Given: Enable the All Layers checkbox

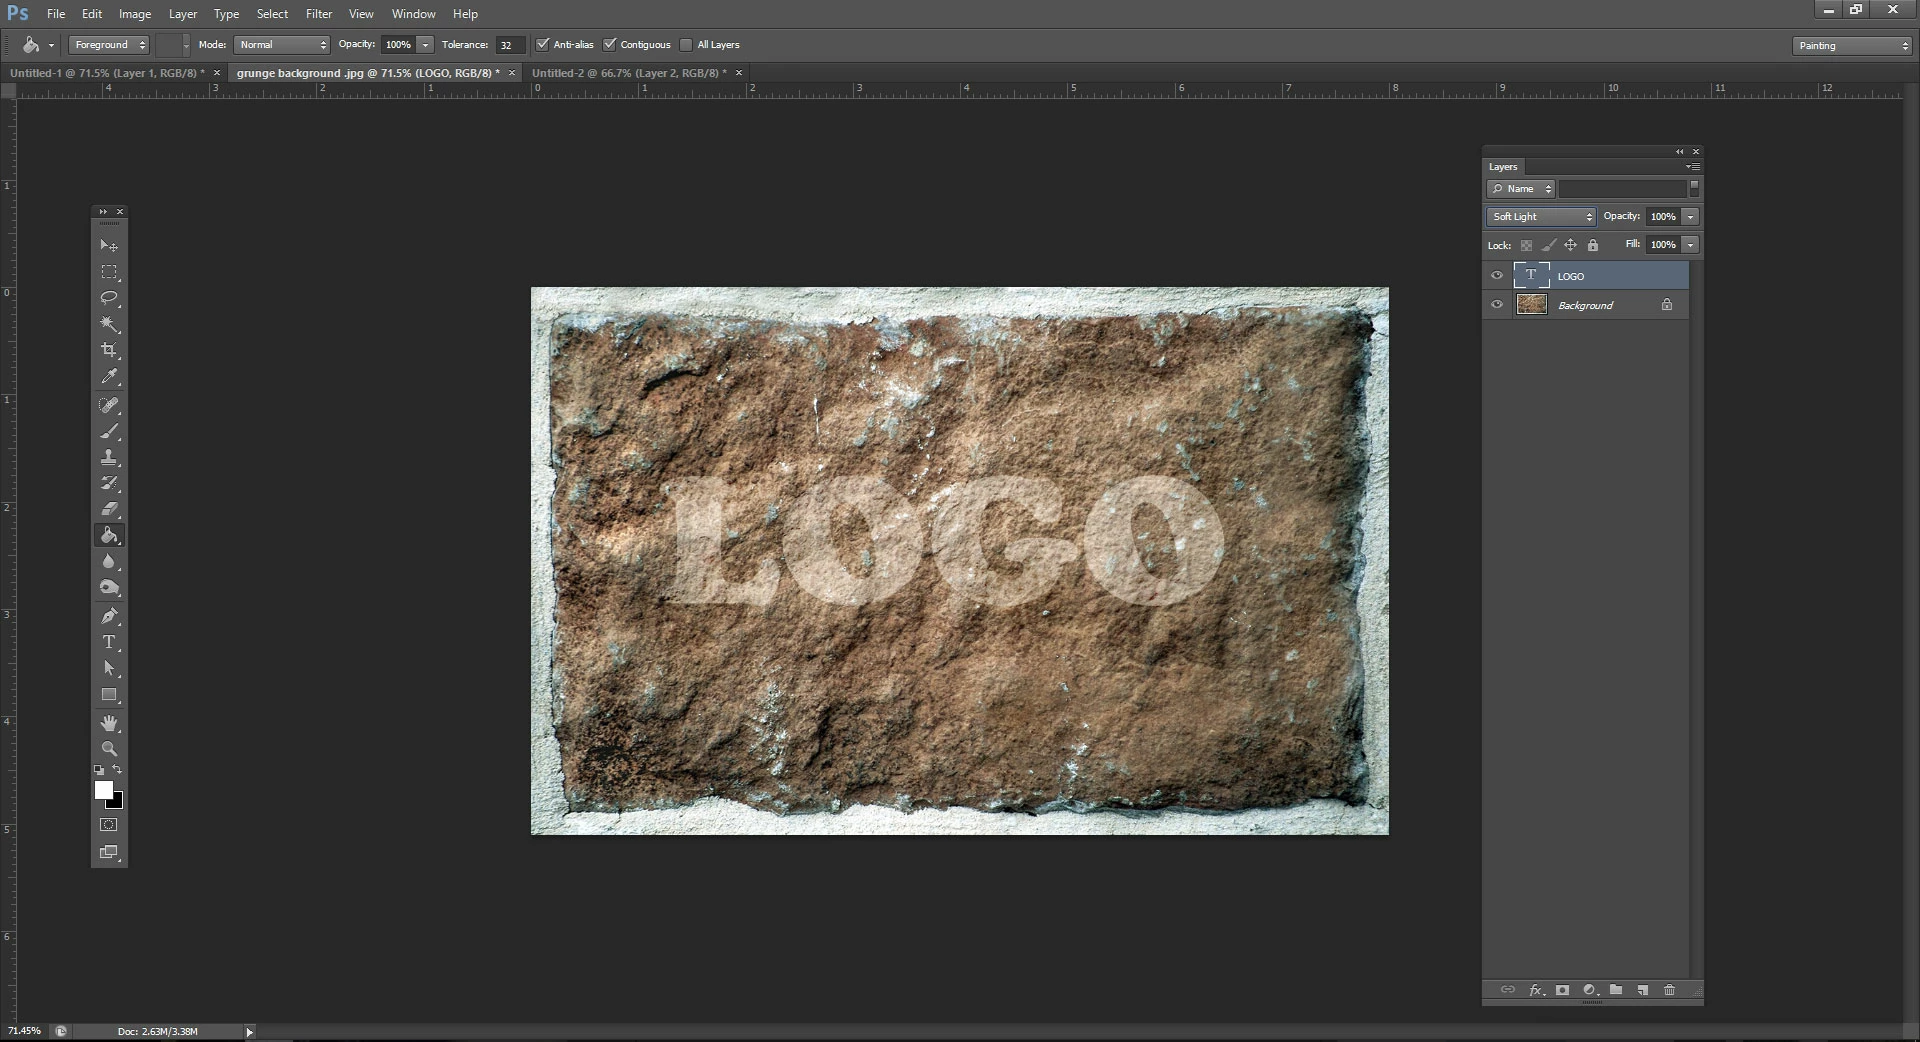Looking at the screenshot, I should point(686,45).
